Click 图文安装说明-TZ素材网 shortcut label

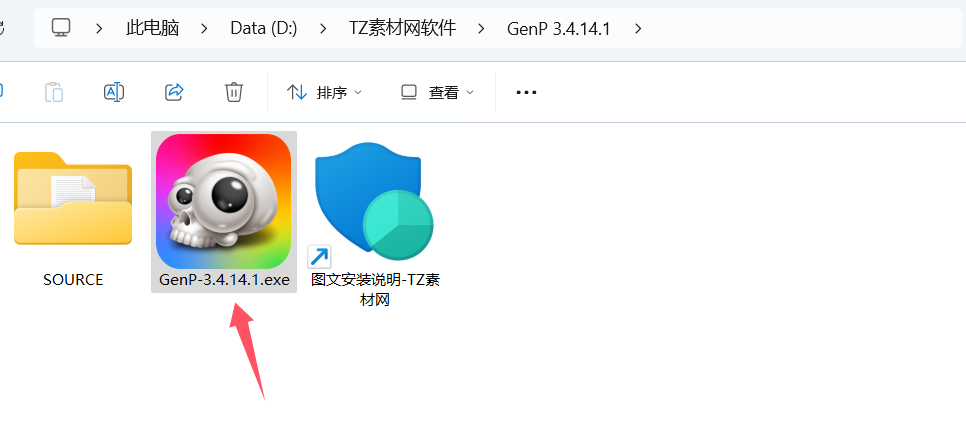(x=375, y=289)
